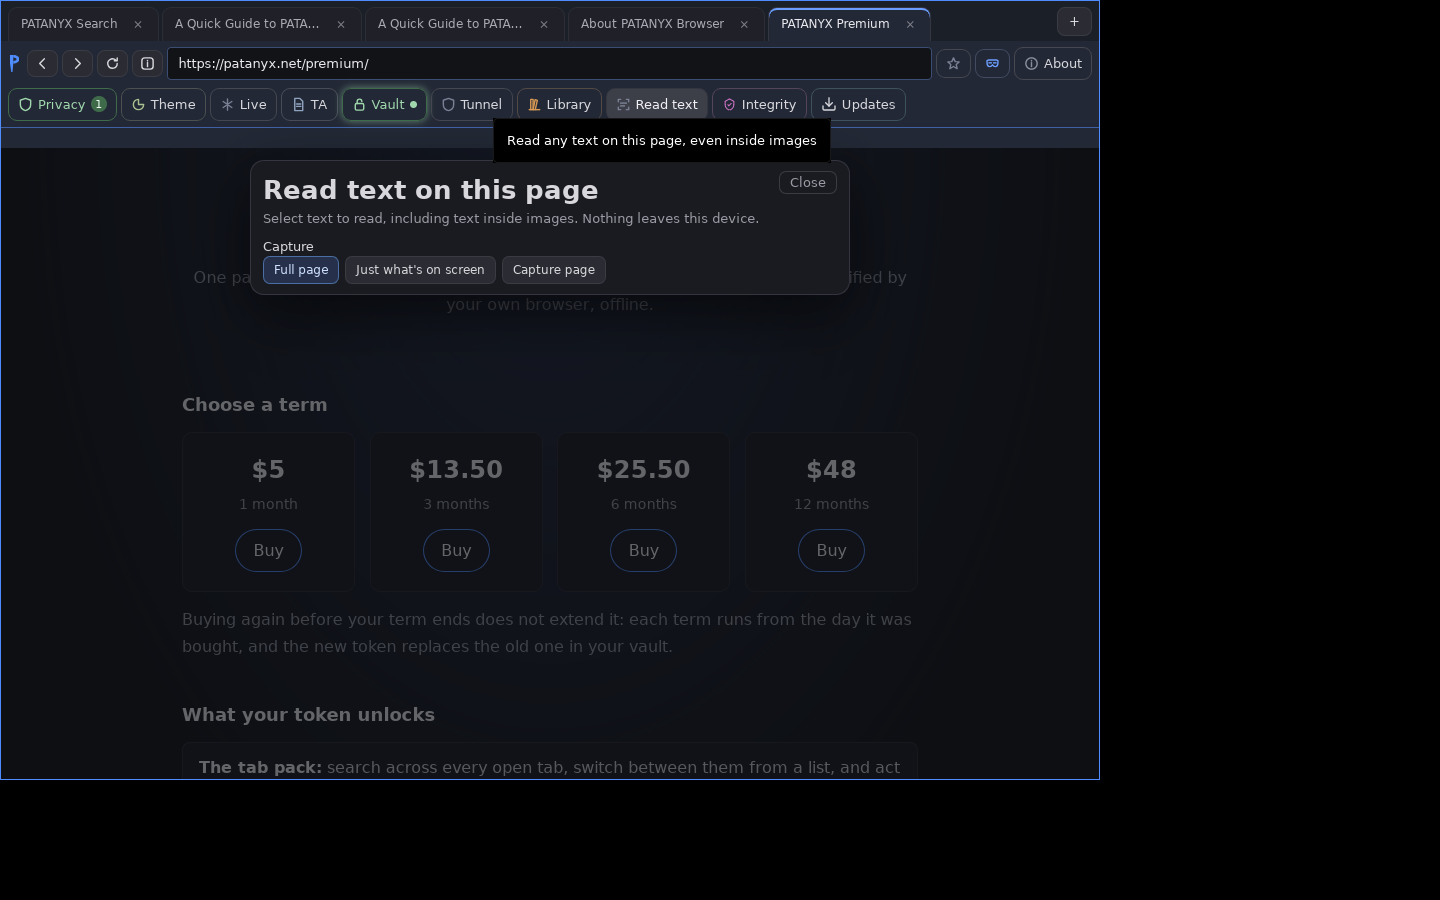Toggle the Read text tool
1440x900 pixels.
tap(657, 104)
